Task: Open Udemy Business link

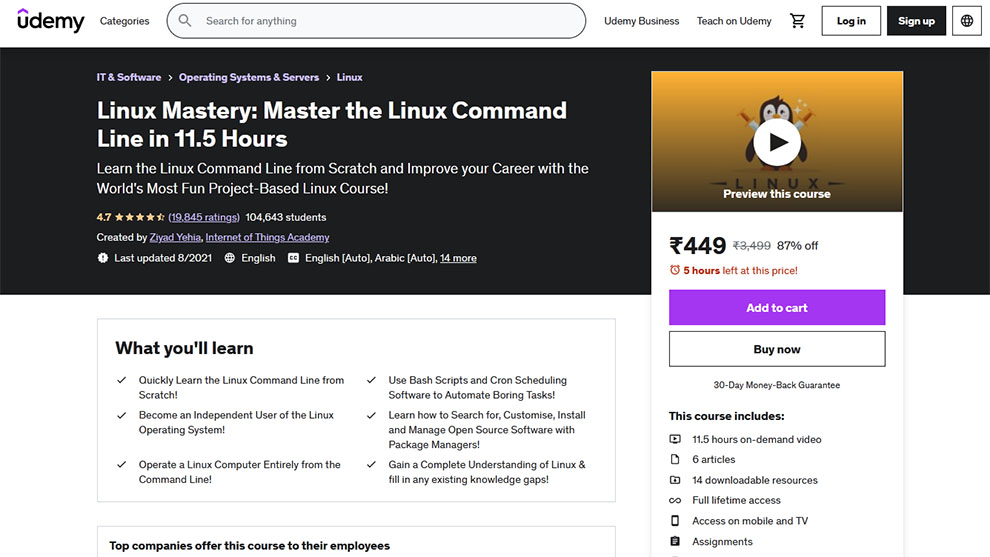Action: coord(641,21)
